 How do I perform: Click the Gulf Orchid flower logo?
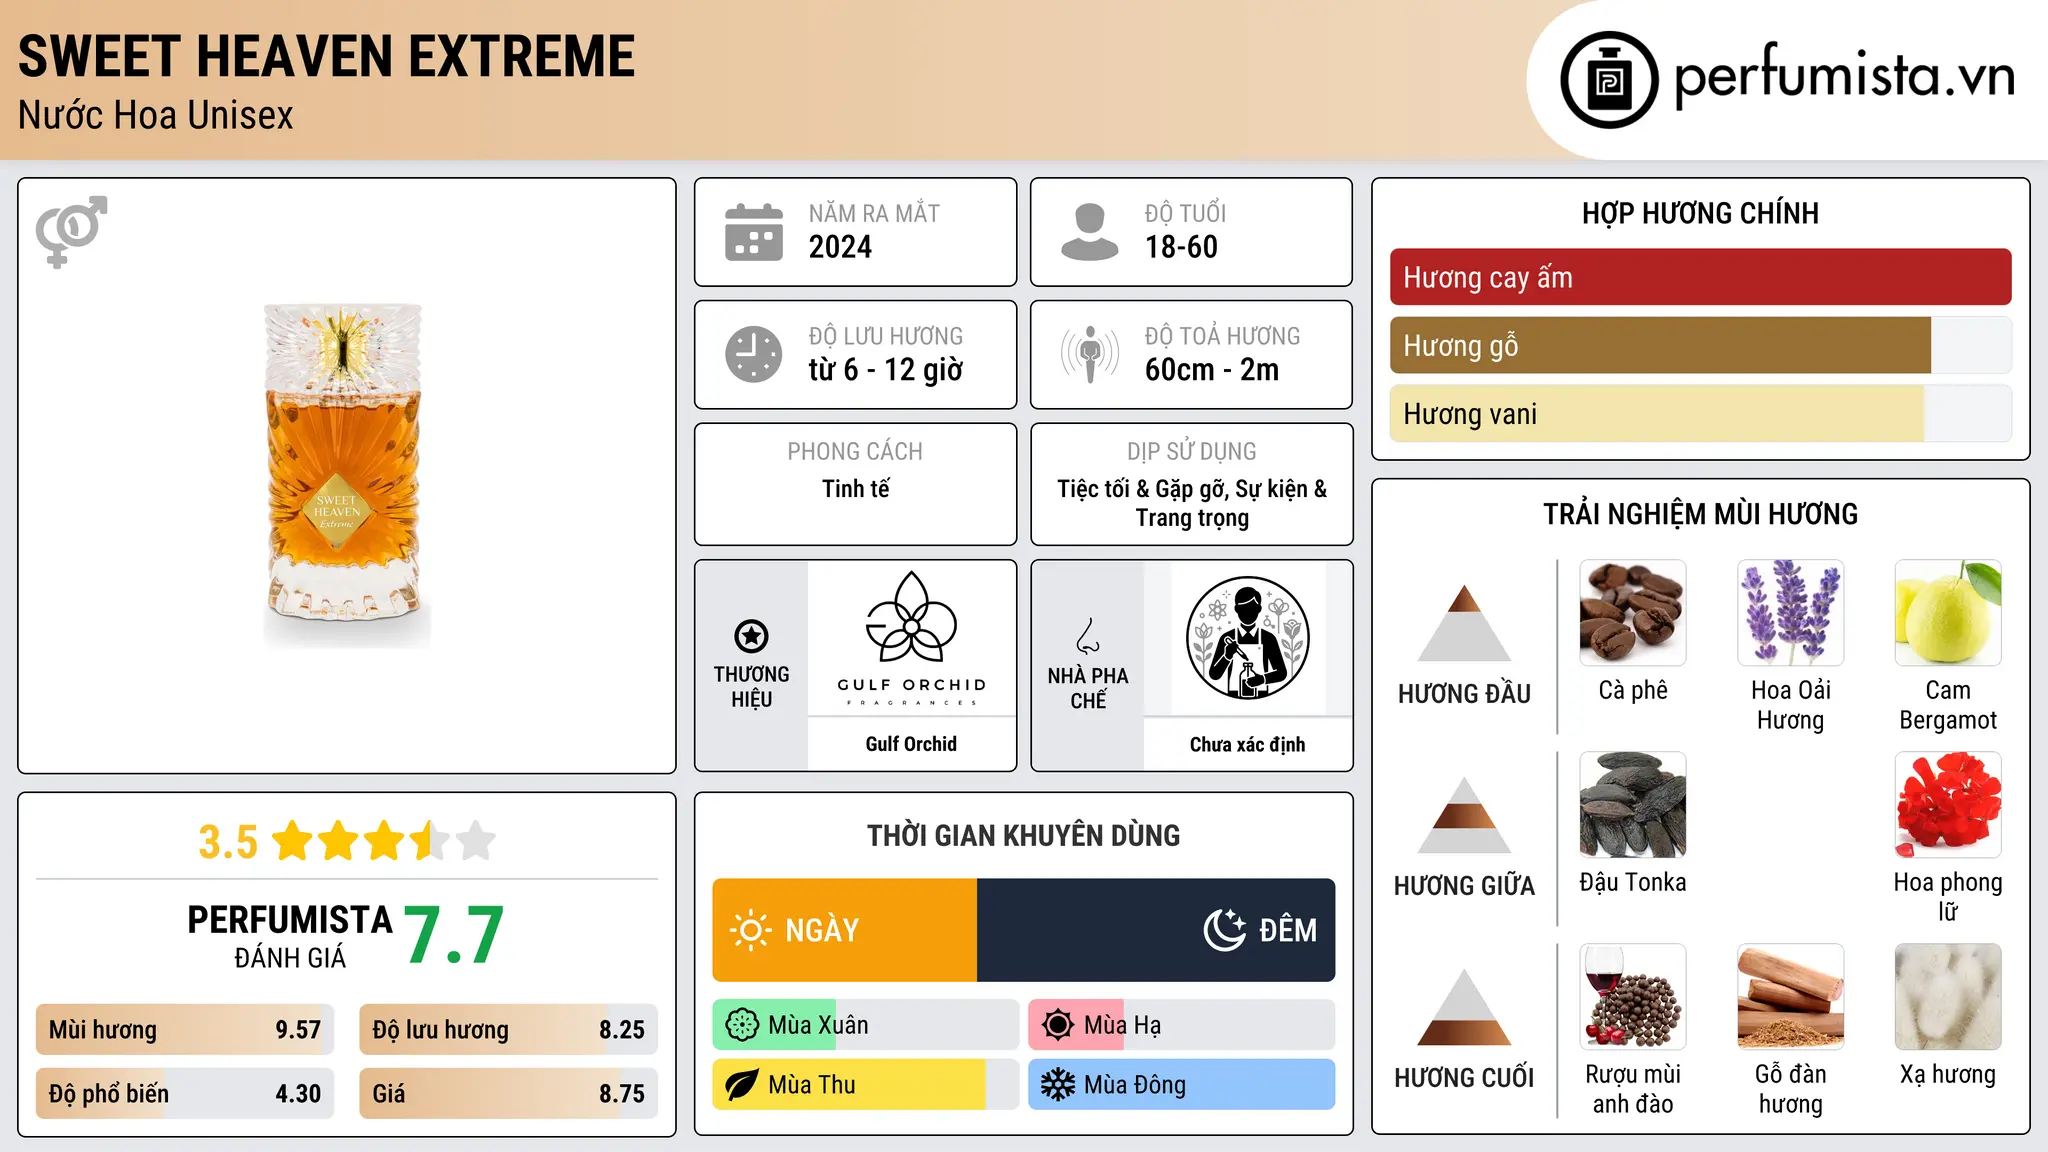pyautogui.click(x=911, y=617)
